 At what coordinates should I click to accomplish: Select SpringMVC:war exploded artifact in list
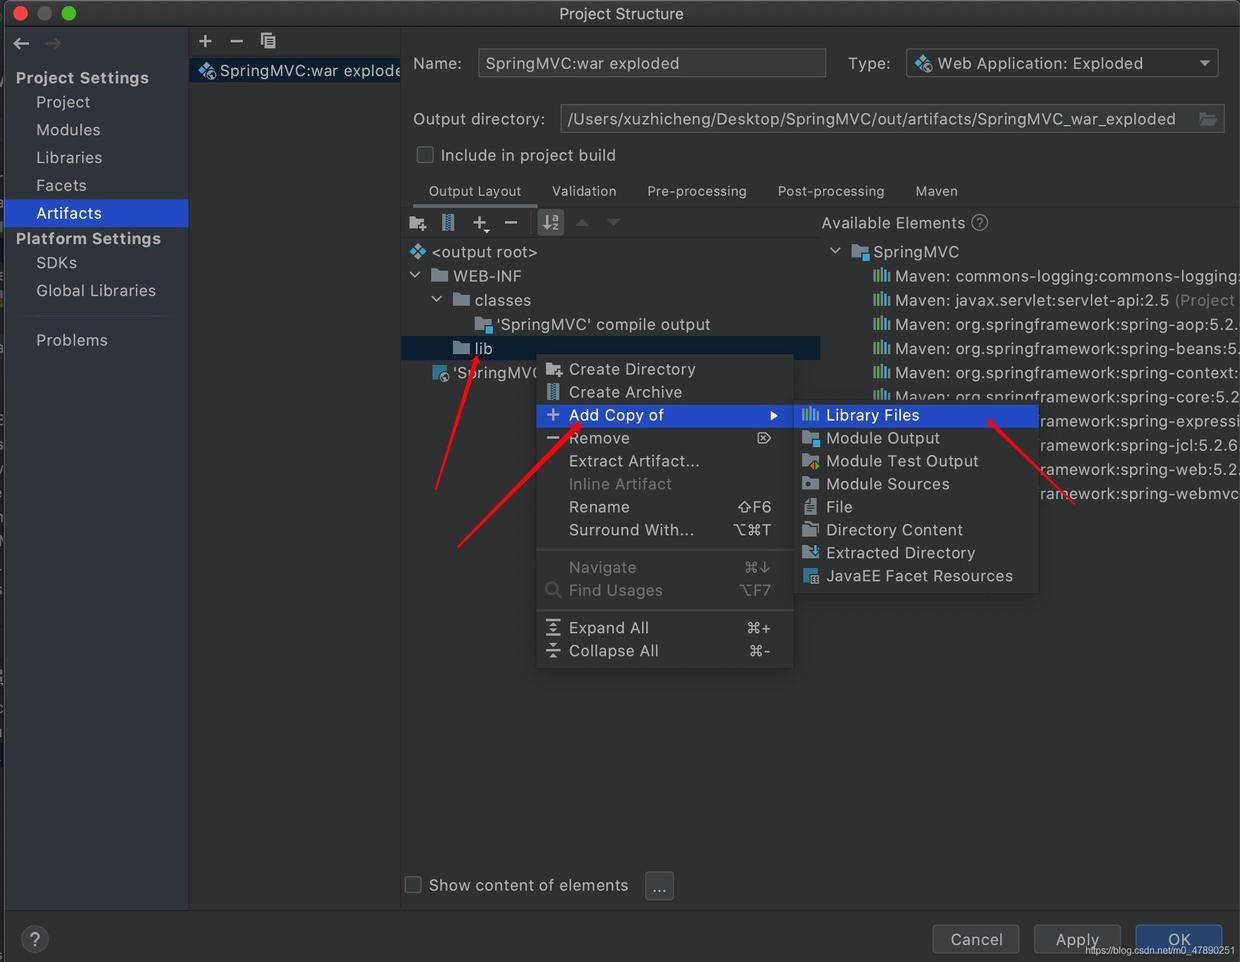tap(295, 70)
